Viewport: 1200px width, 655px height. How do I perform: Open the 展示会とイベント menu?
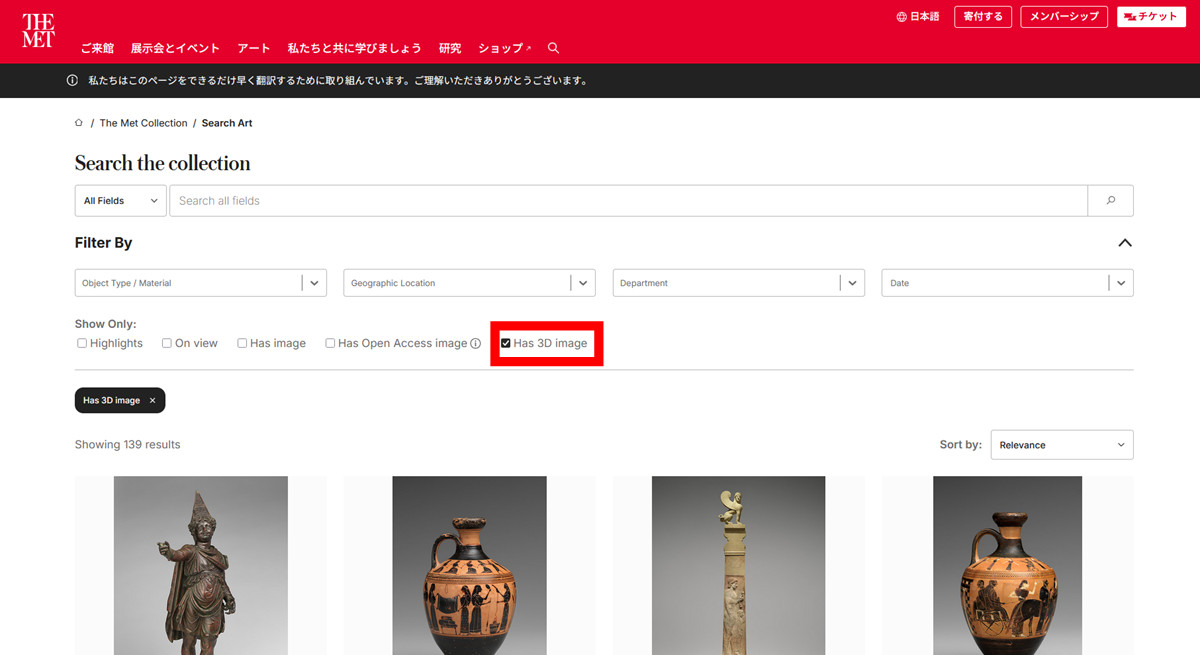pyautogui.click(x=175, y=48)
